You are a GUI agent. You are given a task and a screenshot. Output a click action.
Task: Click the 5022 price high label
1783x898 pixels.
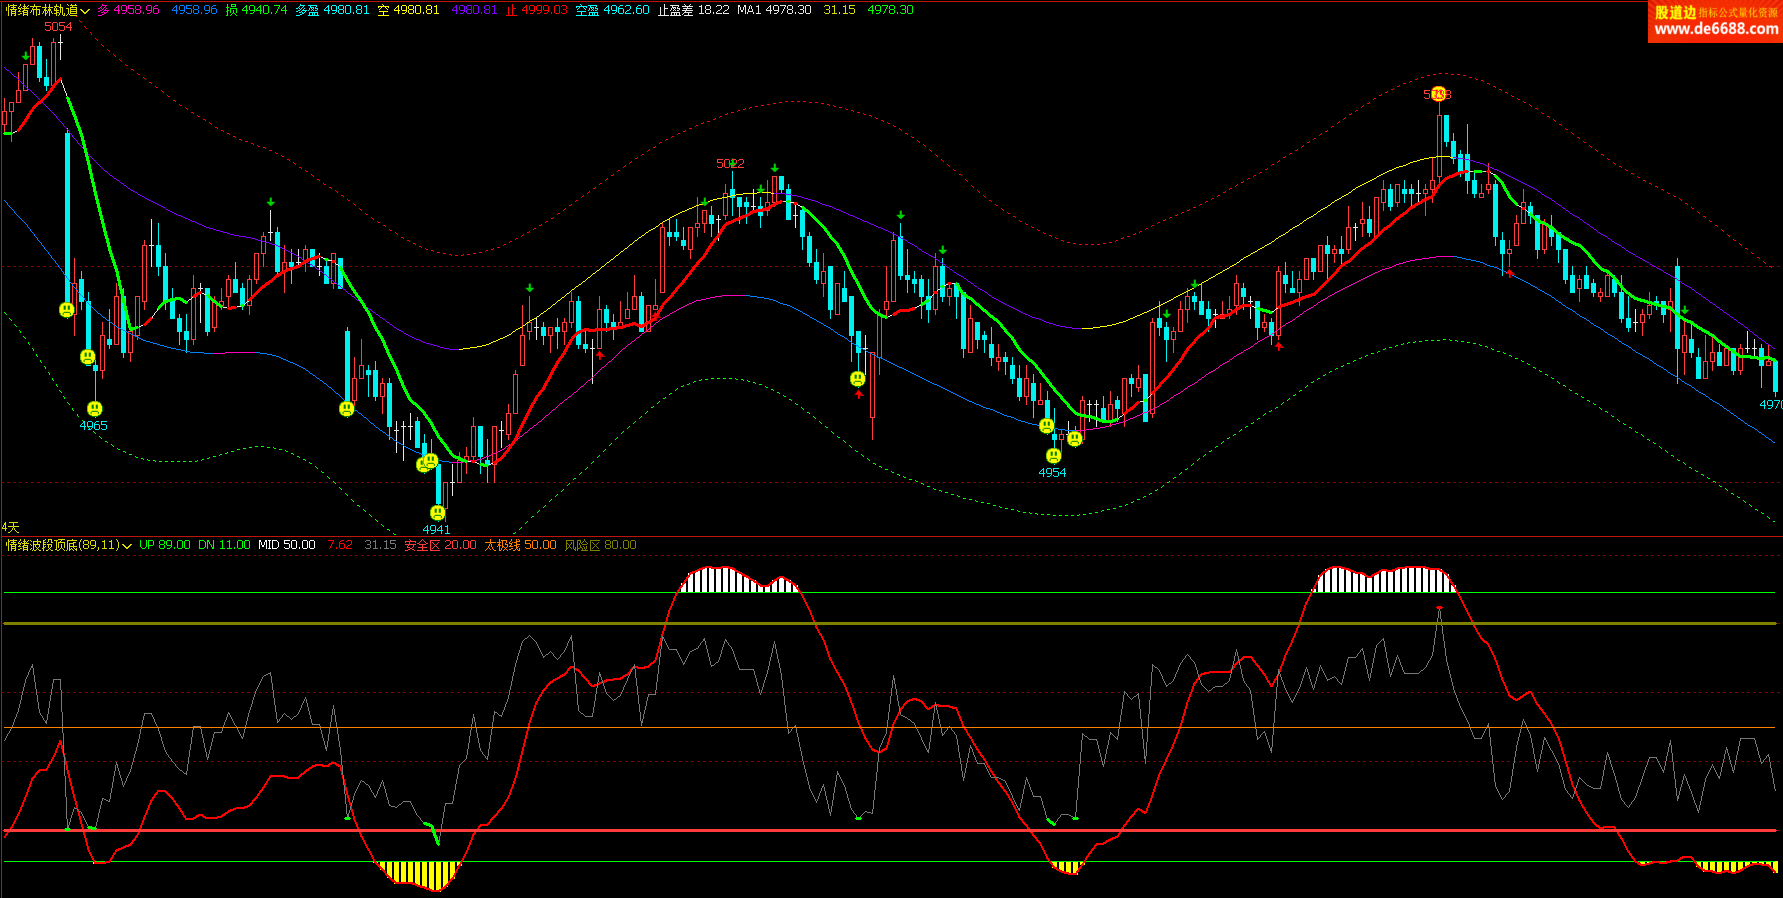point(730,163)
